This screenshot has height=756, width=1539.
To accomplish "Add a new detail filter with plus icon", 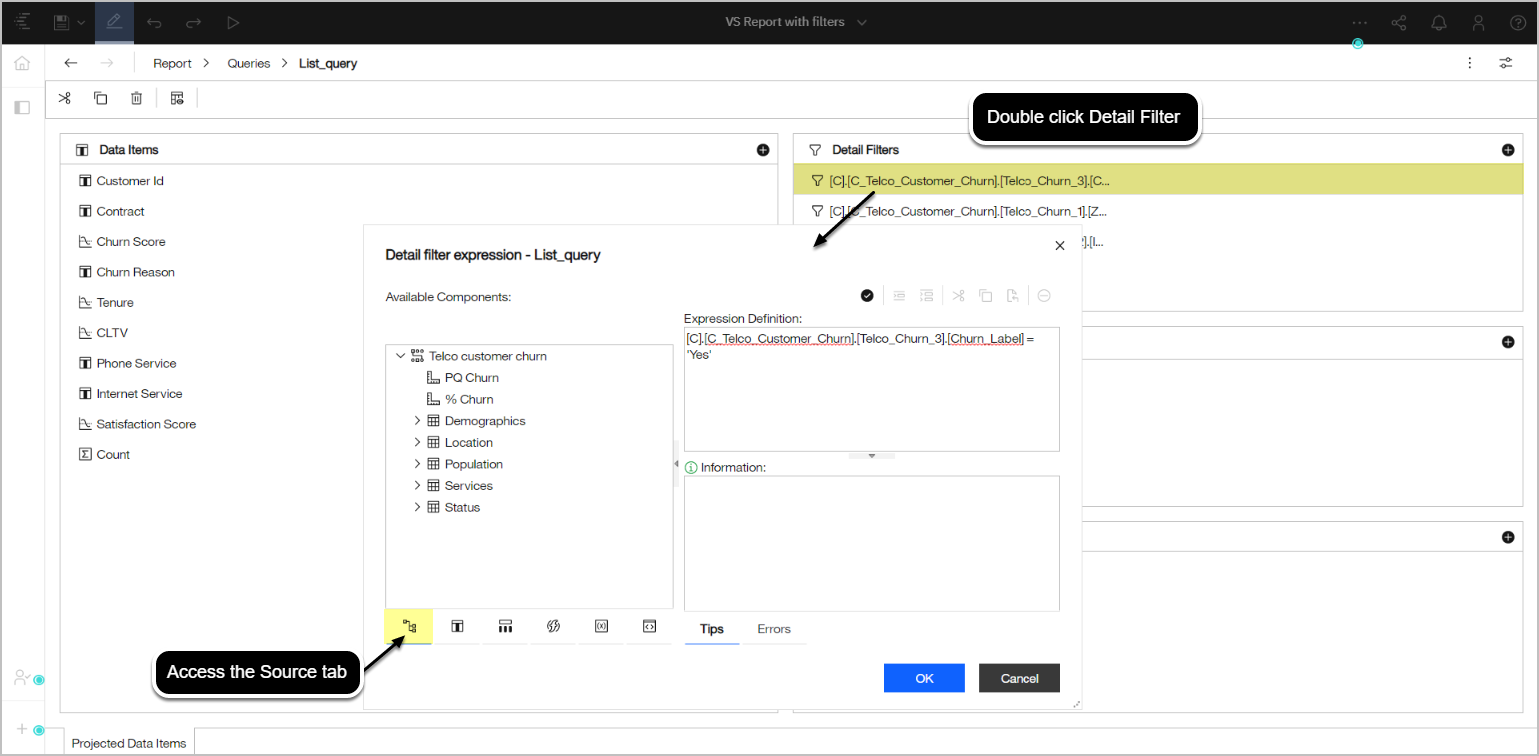I will [1508, 150].
